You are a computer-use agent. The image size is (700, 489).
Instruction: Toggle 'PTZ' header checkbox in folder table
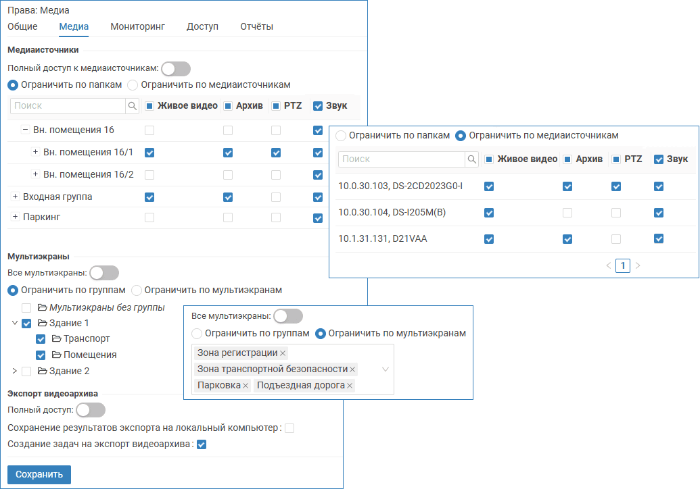276,106
